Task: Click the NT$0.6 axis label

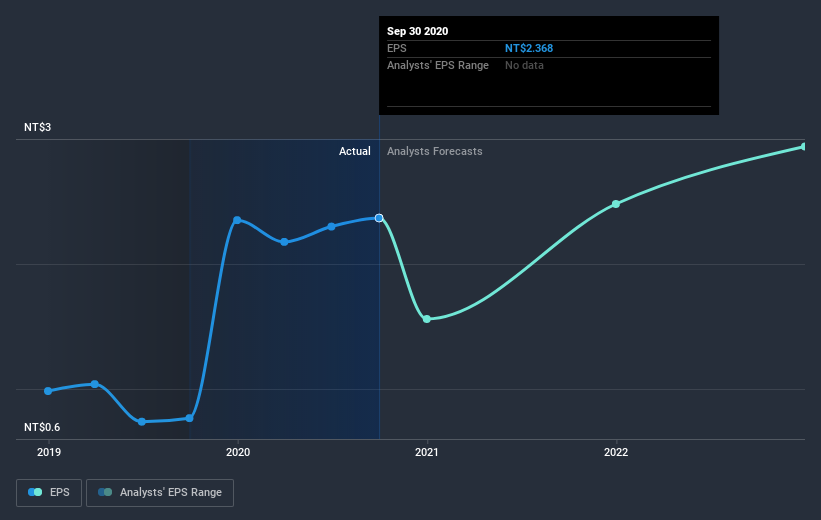Action: (42, 427)
